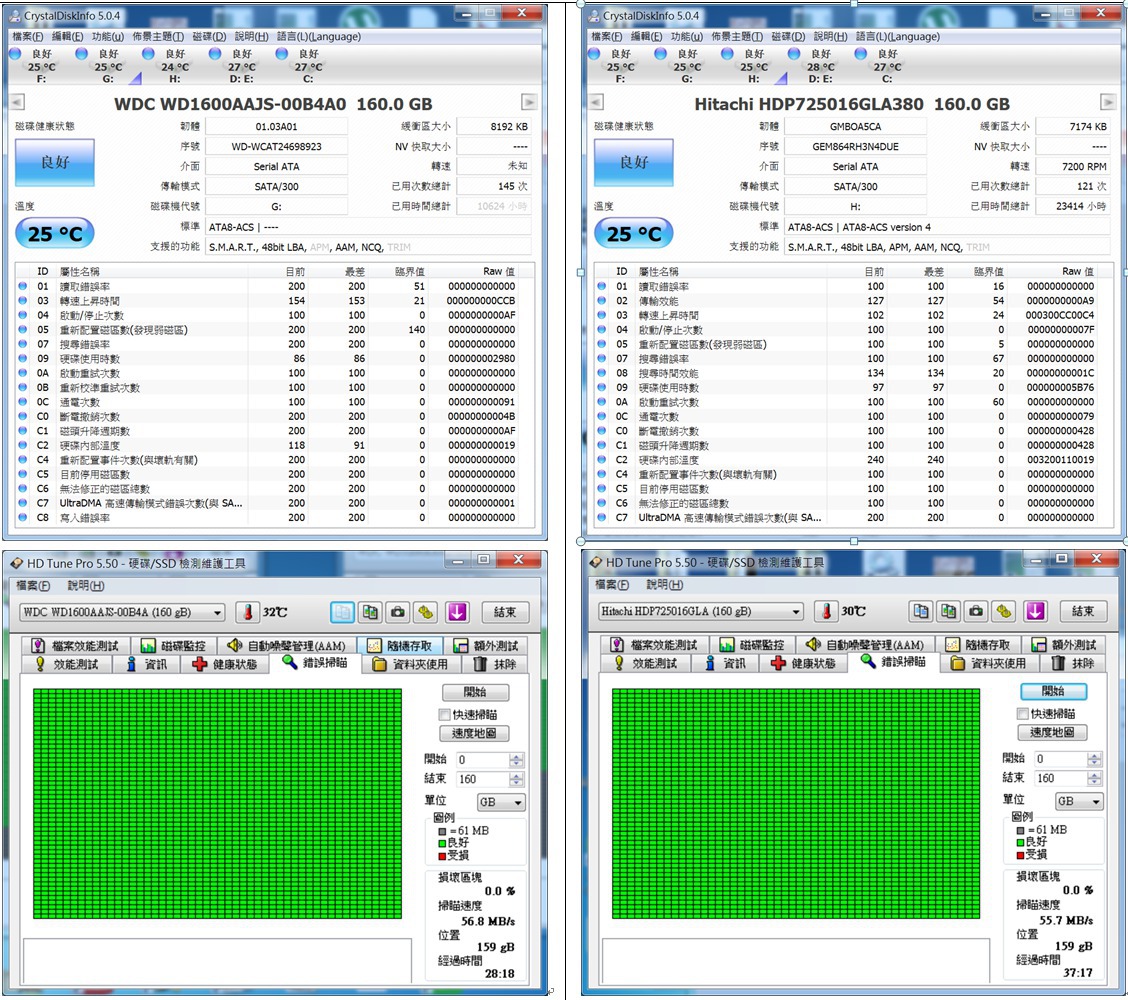Image resolution: width=1128 pixels, height=1000 pixels.
Task: Switch to 隨機存取 tab in WDC HD Tune
Action: click(x=401, y=645)
